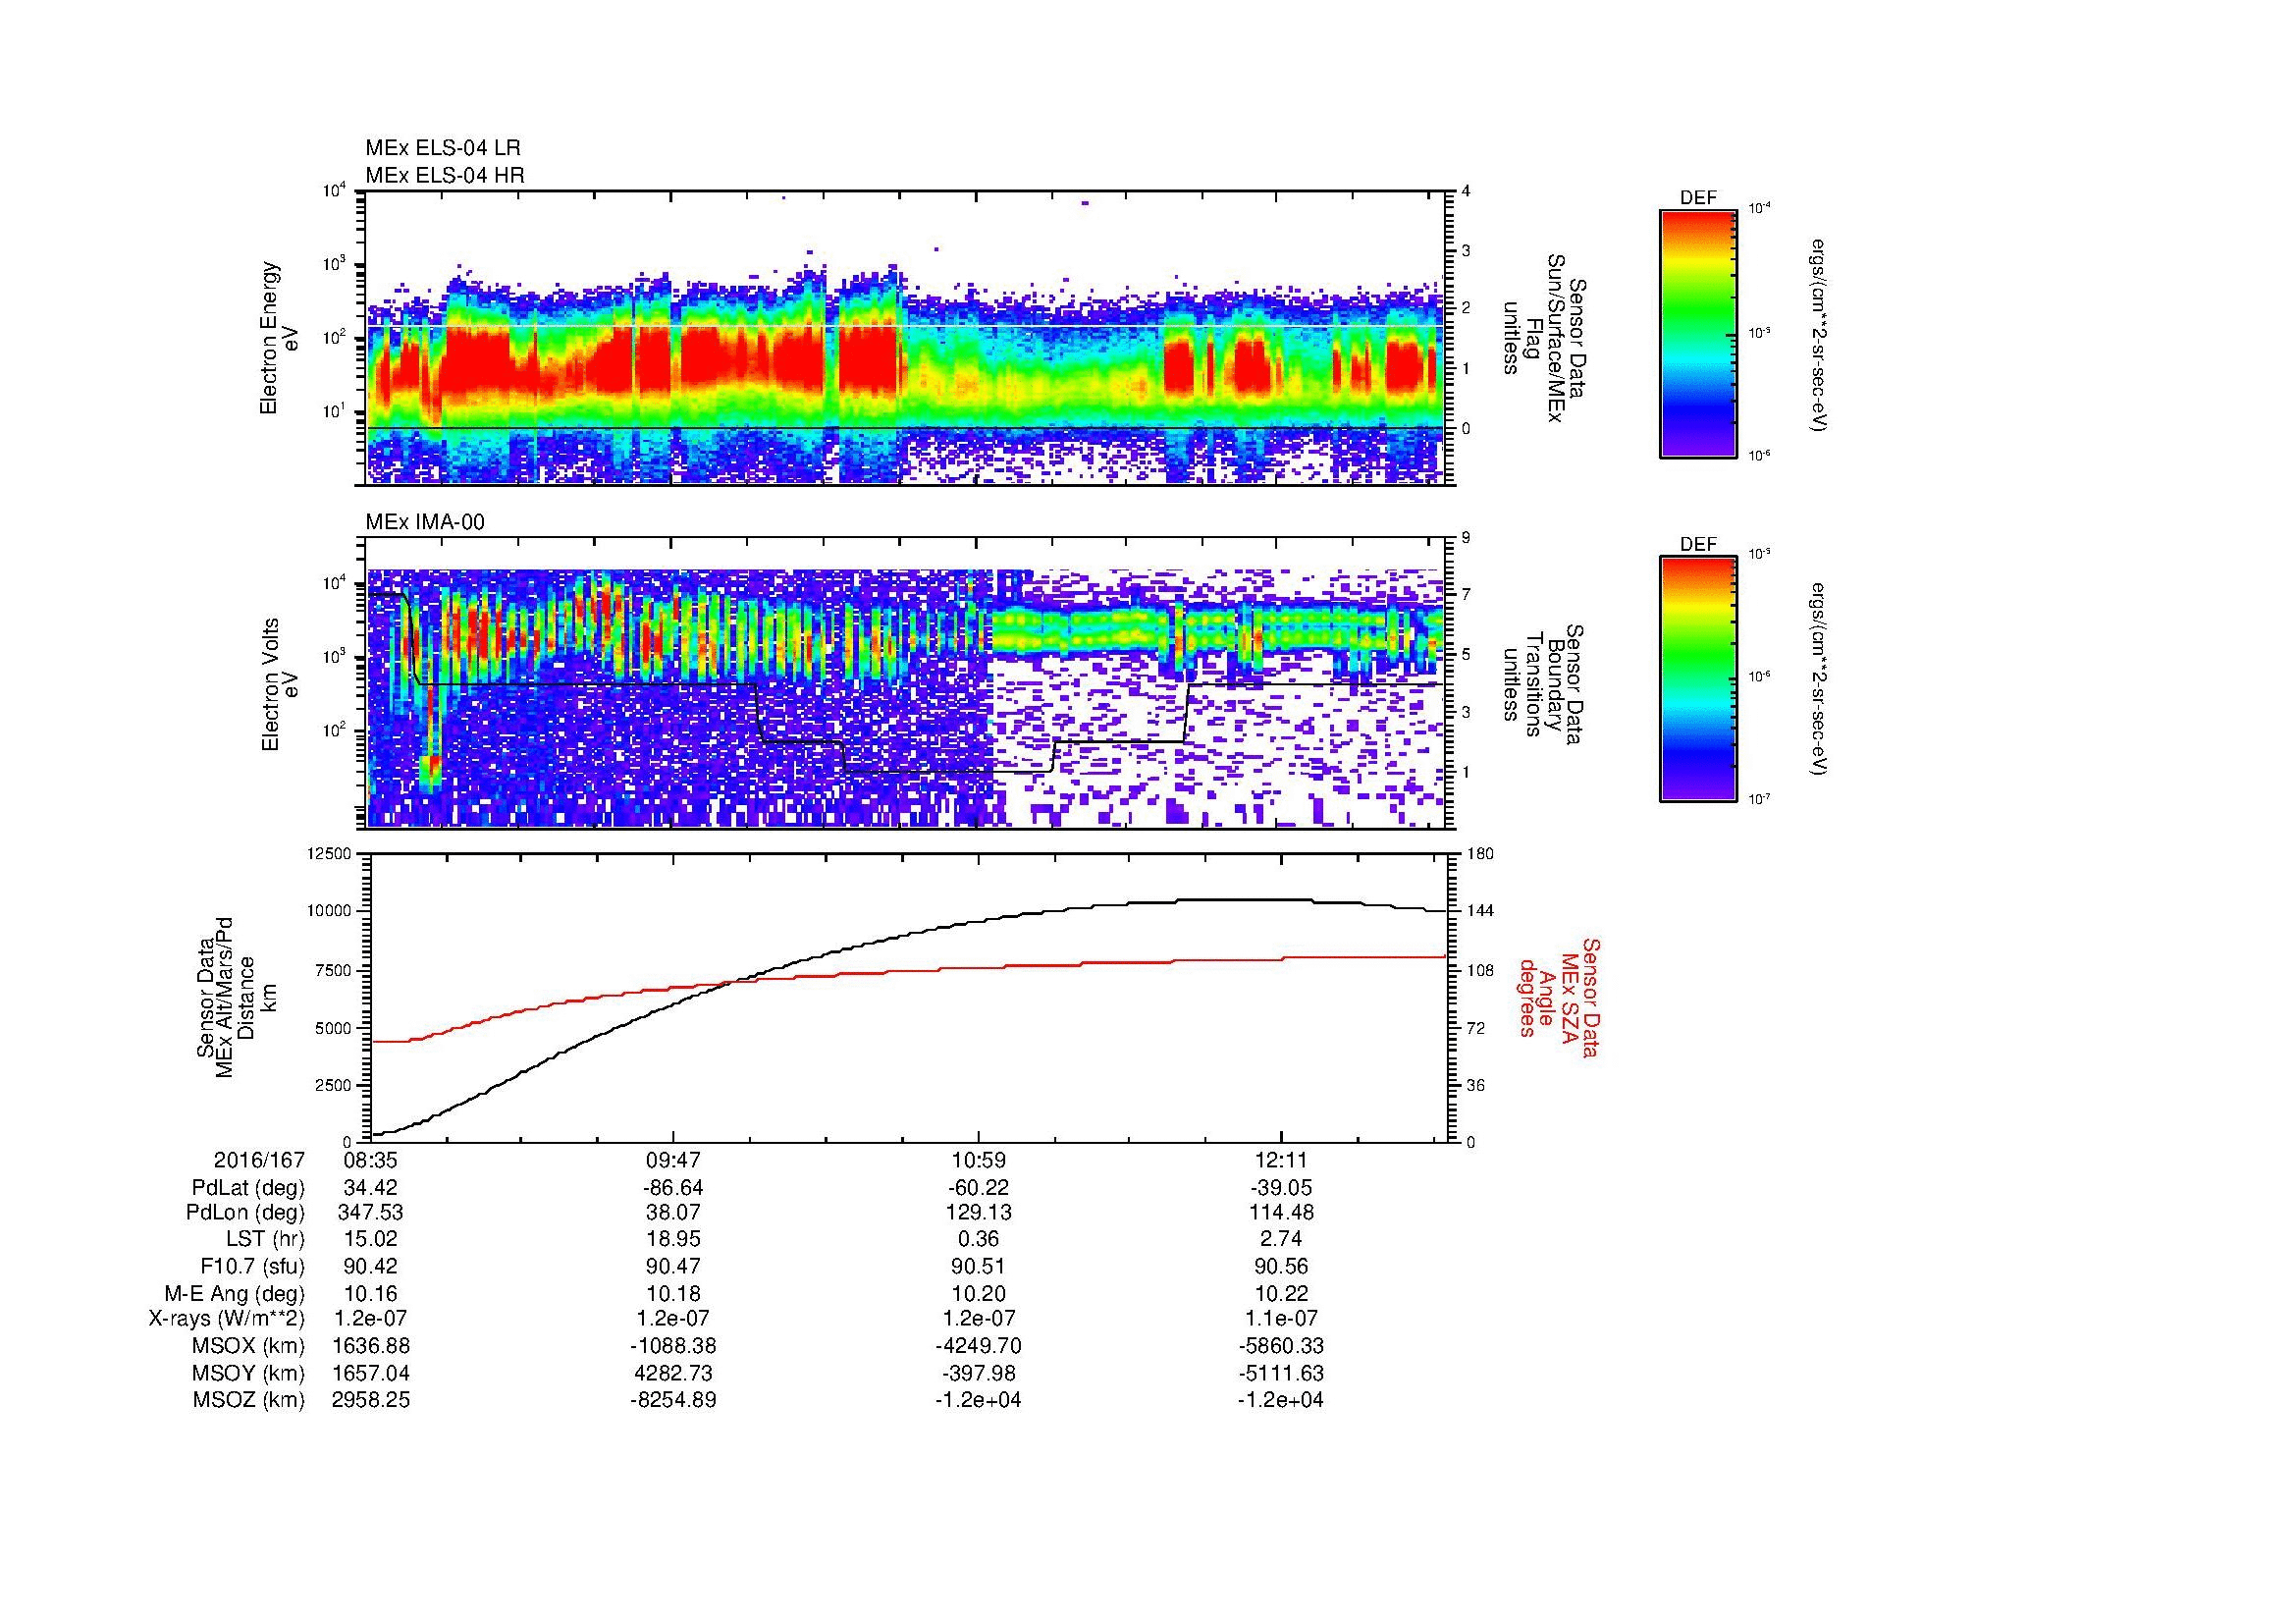The width and height of the screenshot is (2296, 1623).
Task: Click the date label '2016/167'
Action: pos(259,1160)
